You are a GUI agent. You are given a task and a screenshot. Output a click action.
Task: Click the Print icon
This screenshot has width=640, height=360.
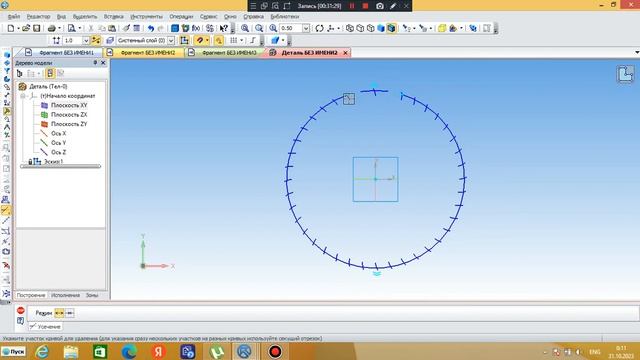[51, 28]
